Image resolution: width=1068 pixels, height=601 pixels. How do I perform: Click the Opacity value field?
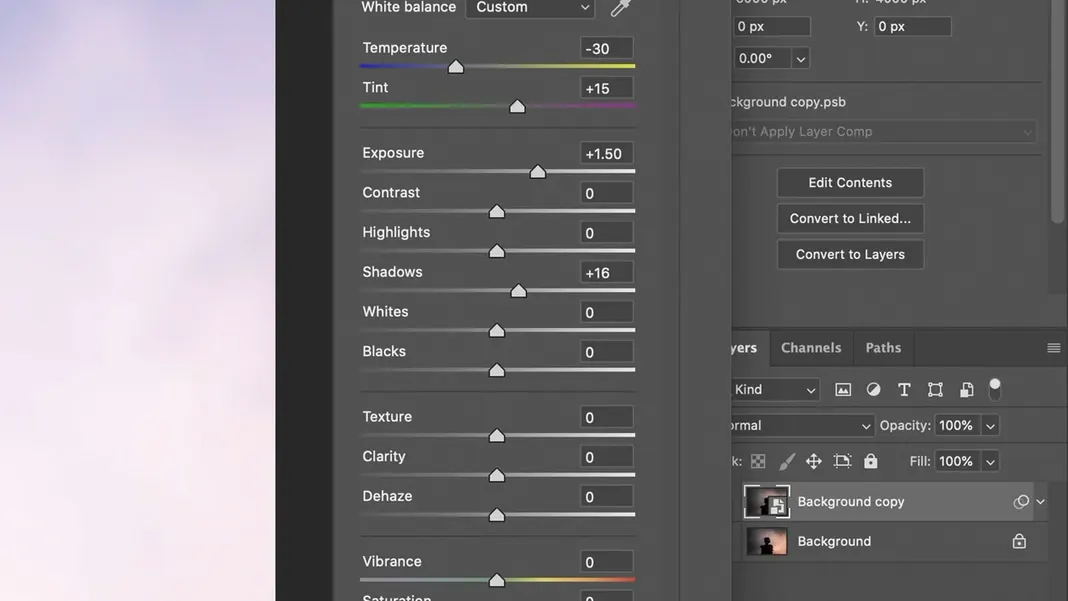(957, 426)
